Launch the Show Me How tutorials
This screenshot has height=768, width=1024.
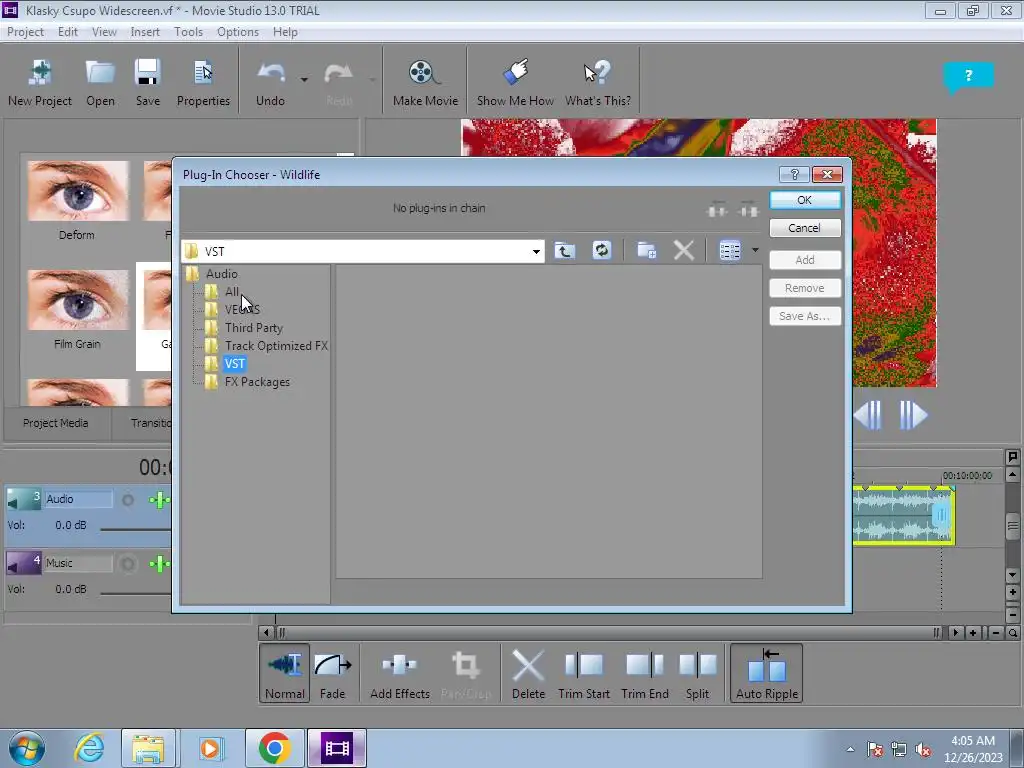(515, 82)
